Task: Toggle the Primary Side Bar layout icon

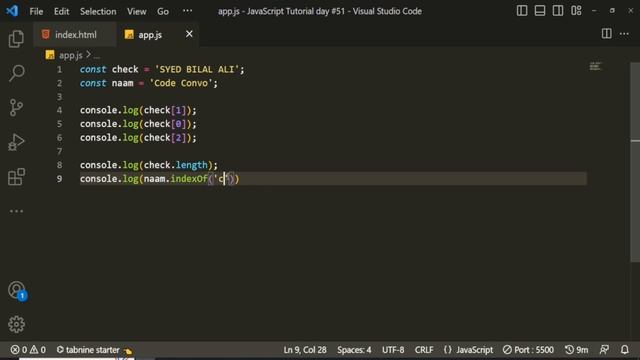Action: tap(522, 11)
